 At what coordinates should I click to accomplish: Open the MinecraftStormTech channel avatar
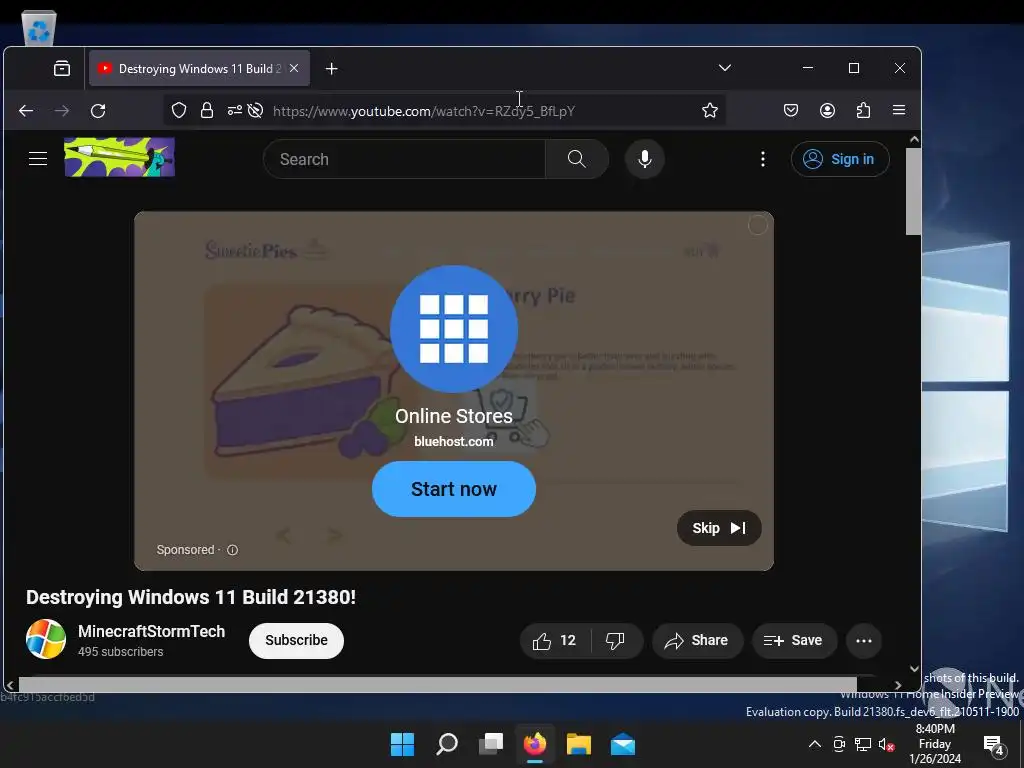(x=46, y=639)
